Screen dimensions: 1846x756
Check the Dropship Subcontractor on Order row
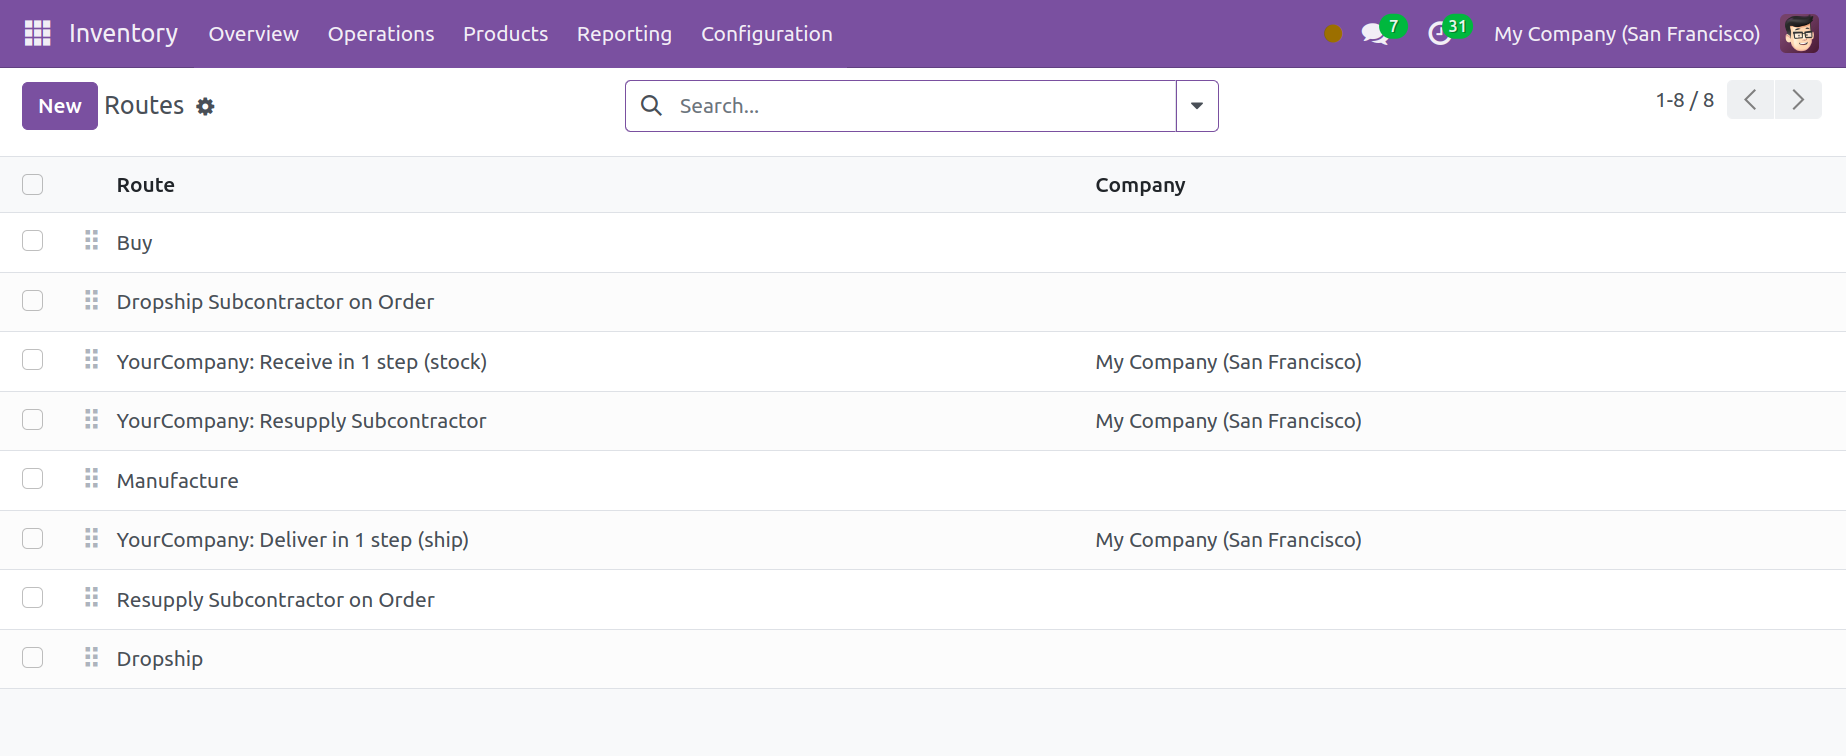click(x=33, y=301)
